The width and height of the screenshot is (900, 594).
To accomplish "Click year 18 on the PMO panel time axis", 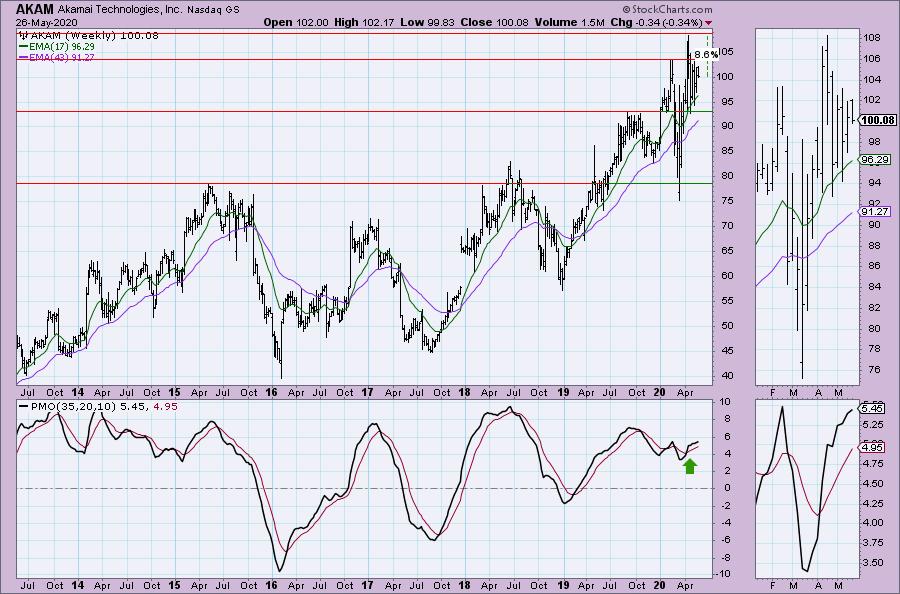I will pyautogui.click(x=464, y=585).
